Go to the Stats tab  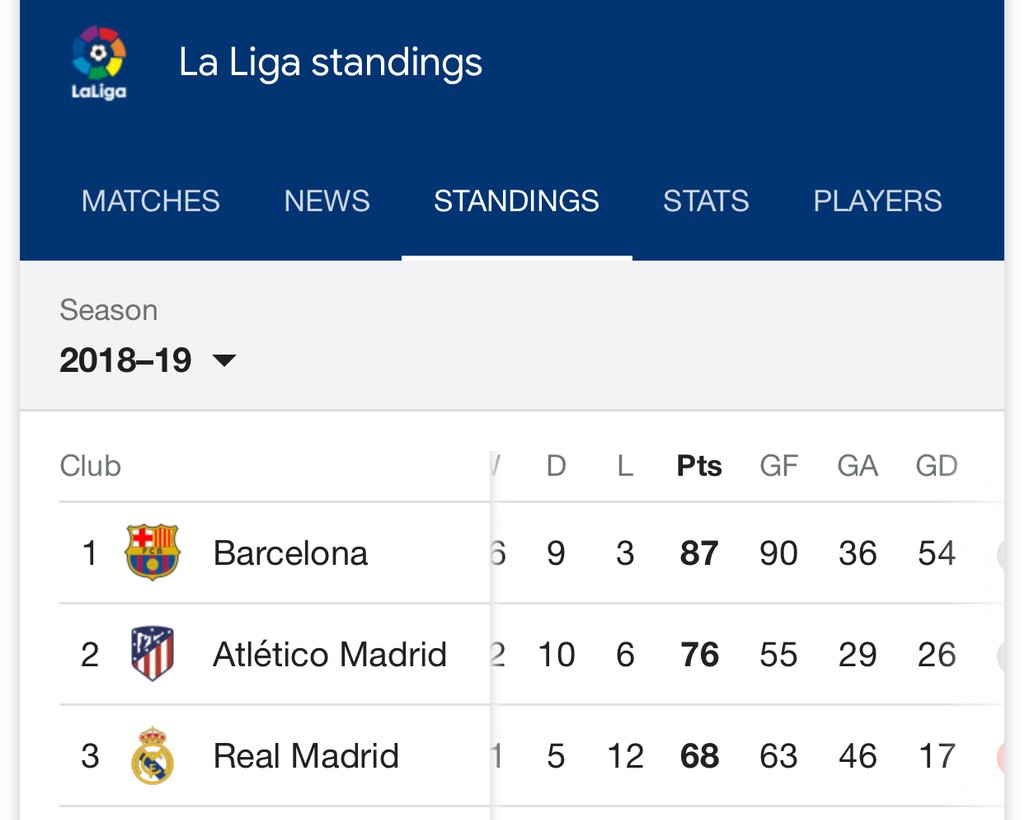coord(706,201)
